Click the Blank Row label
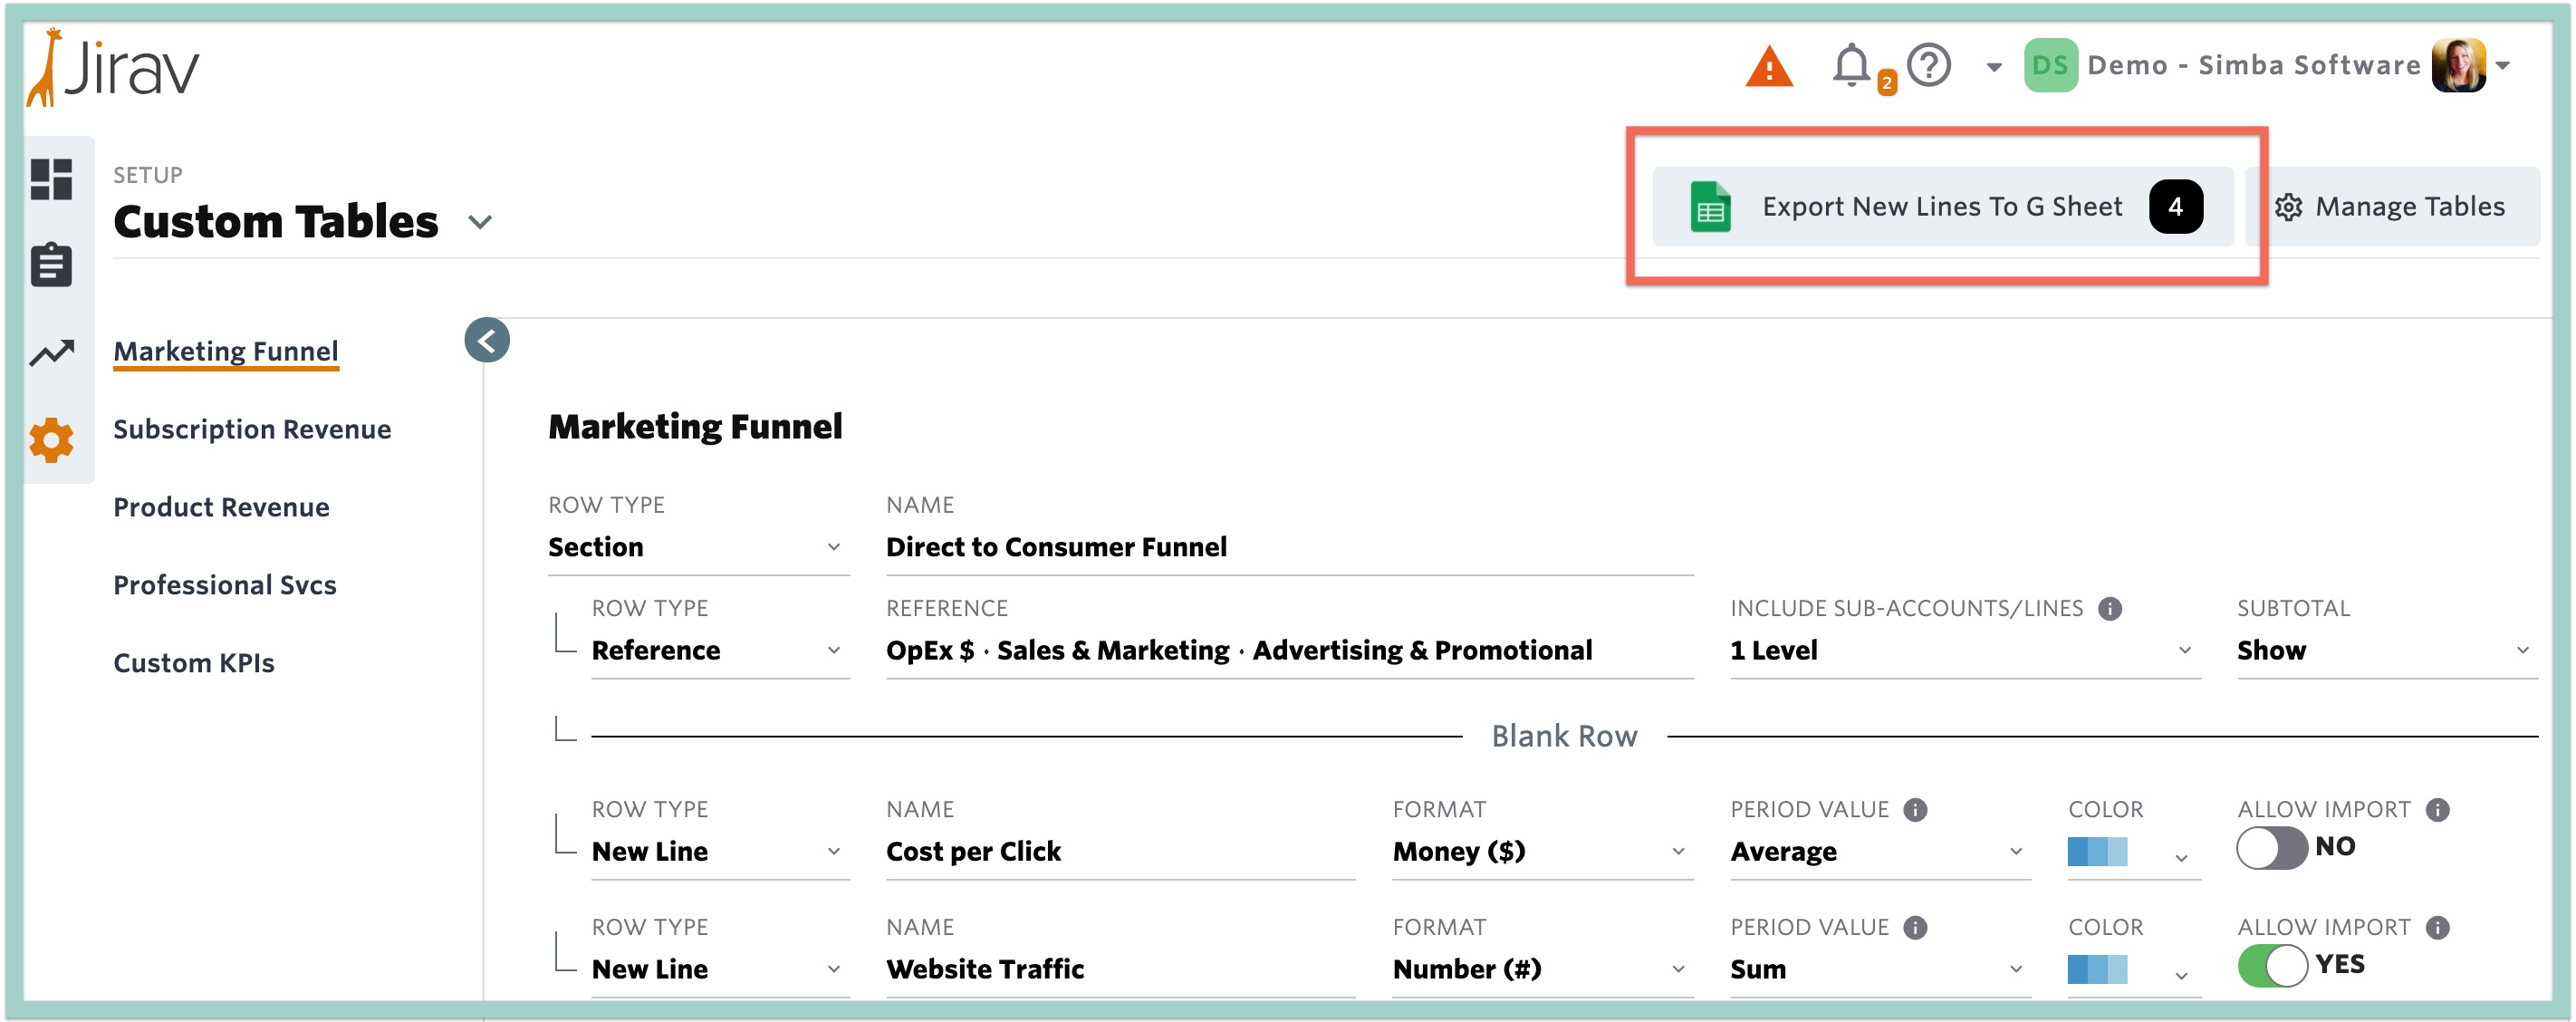This screenshot has height=1022, width=2576. point(1564,736)
